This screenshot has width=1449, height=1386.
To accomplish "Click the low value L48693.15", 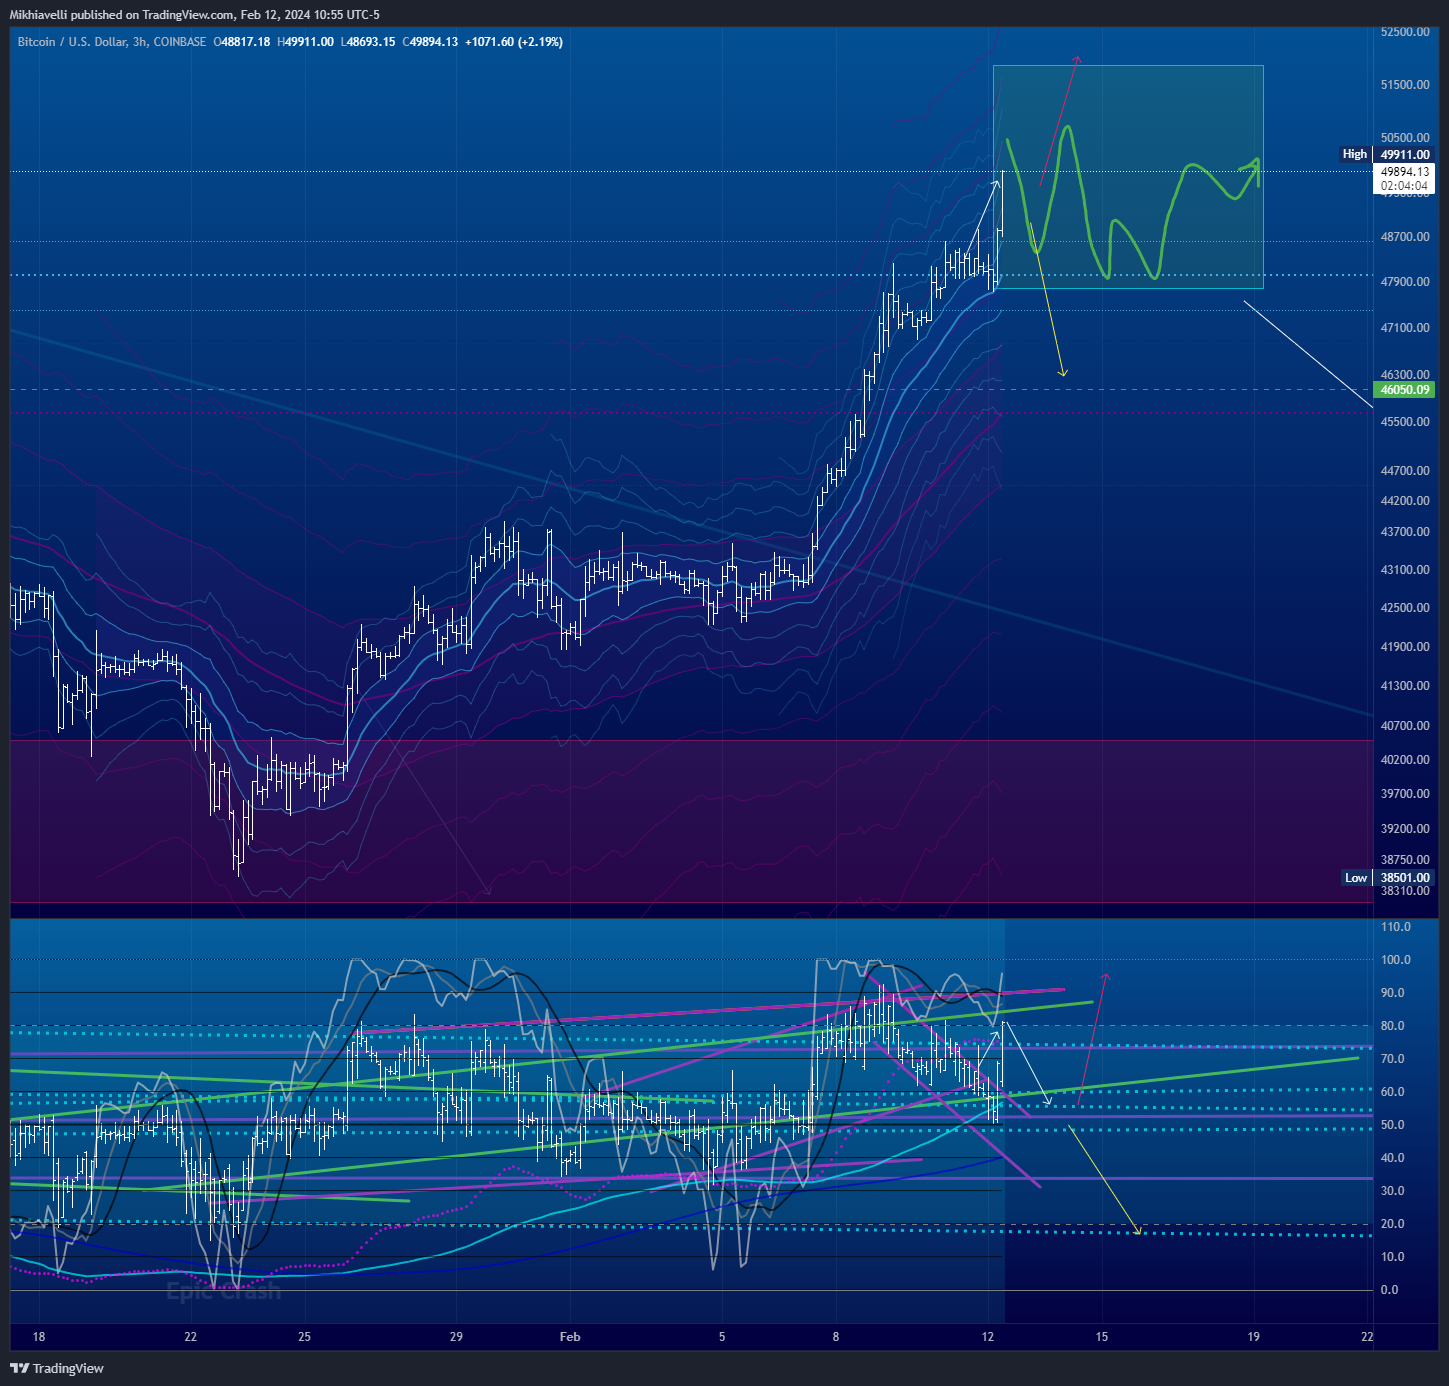I will [x=368, y=42].
